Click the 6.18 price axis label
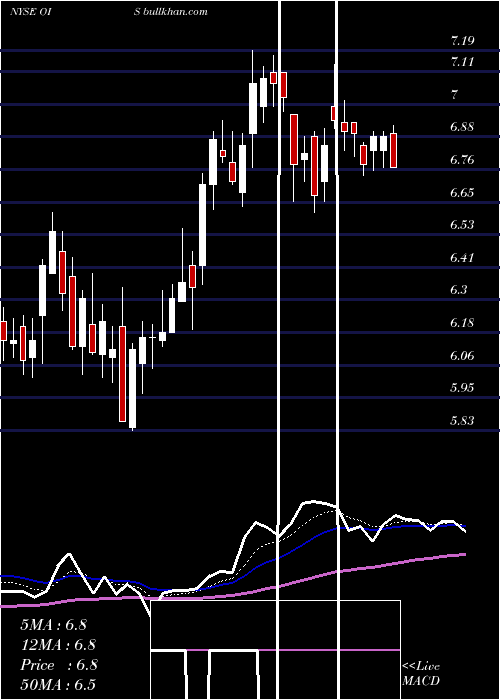This screenshot has width=500, height=700. 462,323
